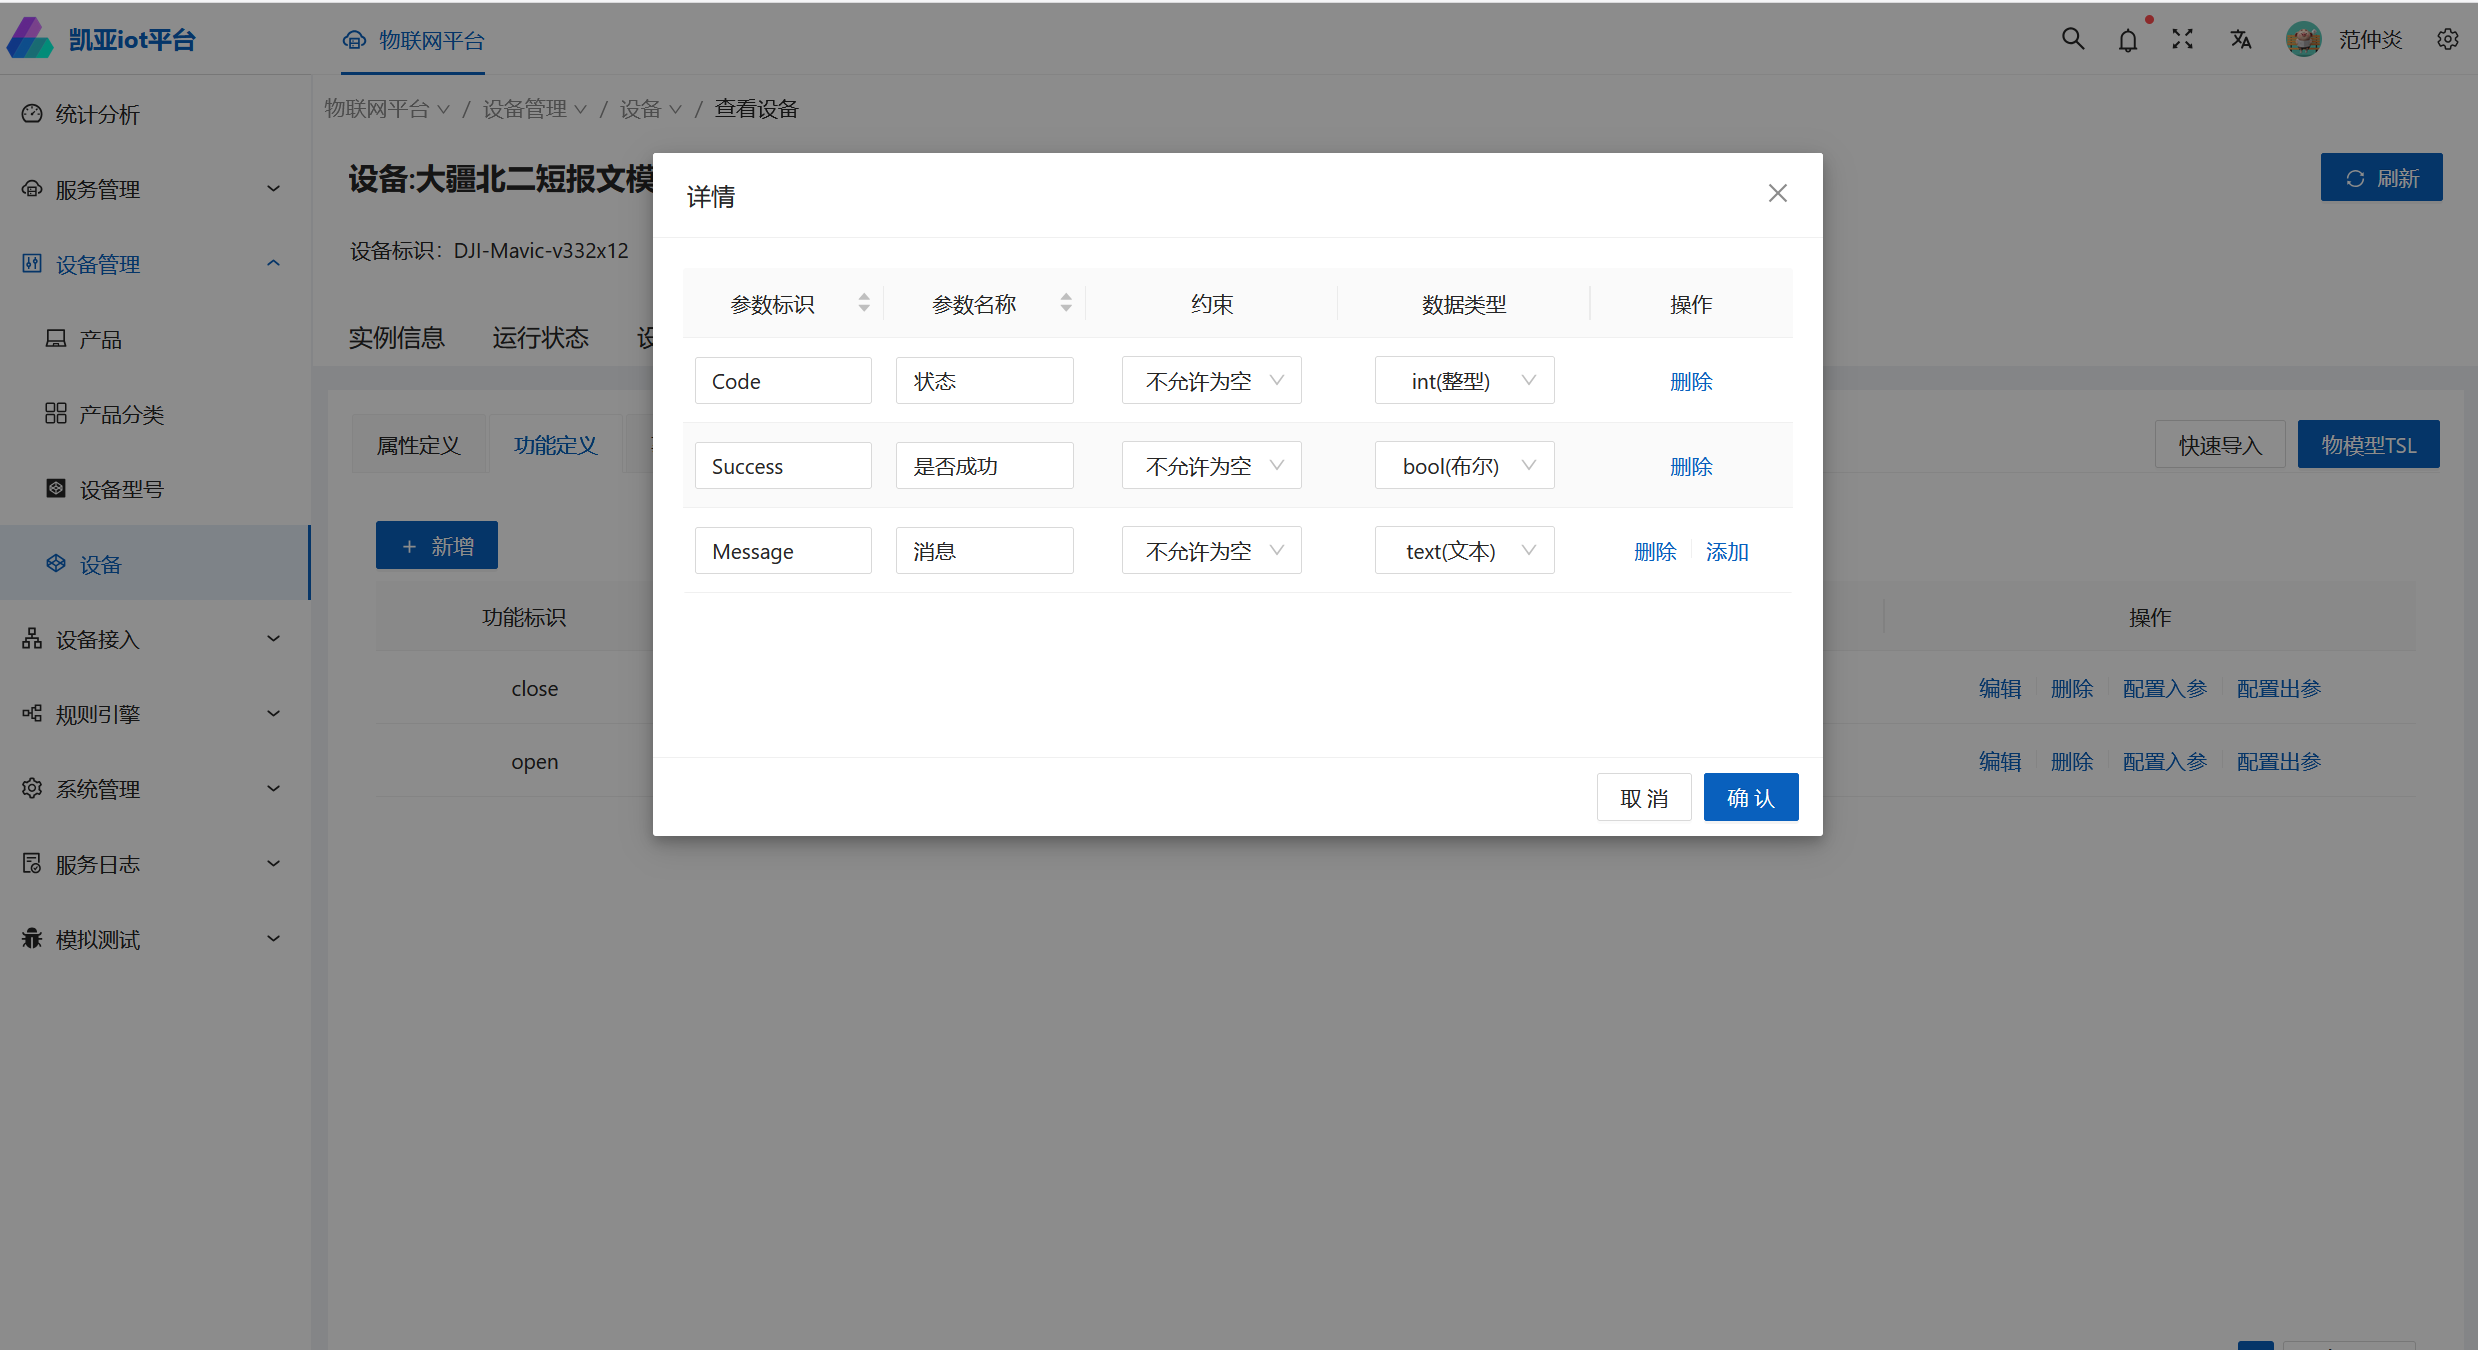
Task: Click the settings gear in top right
Action: (x=2447, y=39)
